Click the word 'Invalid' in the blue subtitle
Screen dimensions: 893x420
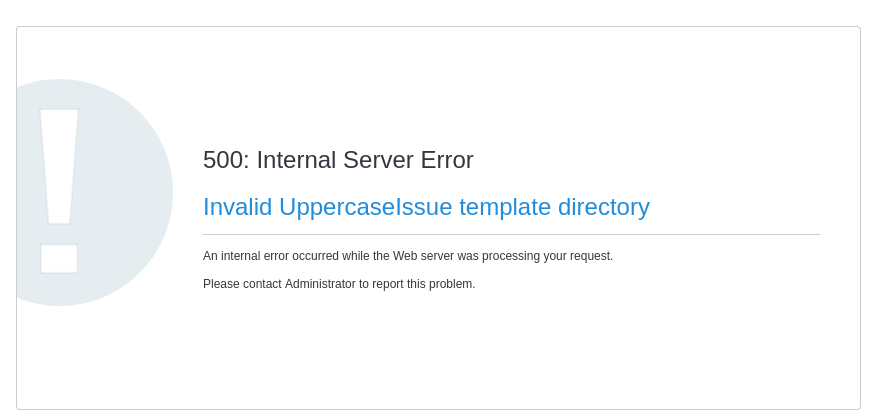pos(237,207)
